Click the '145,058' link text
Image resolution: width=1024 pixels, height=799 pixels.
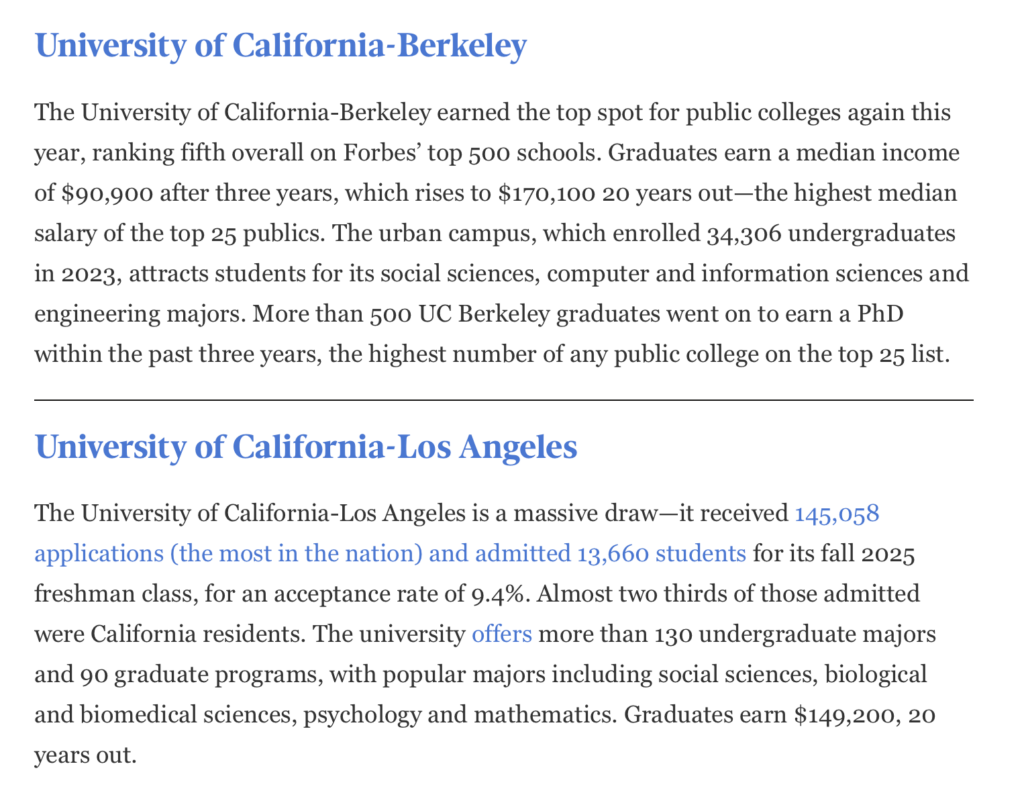click(x=837, y=514)
